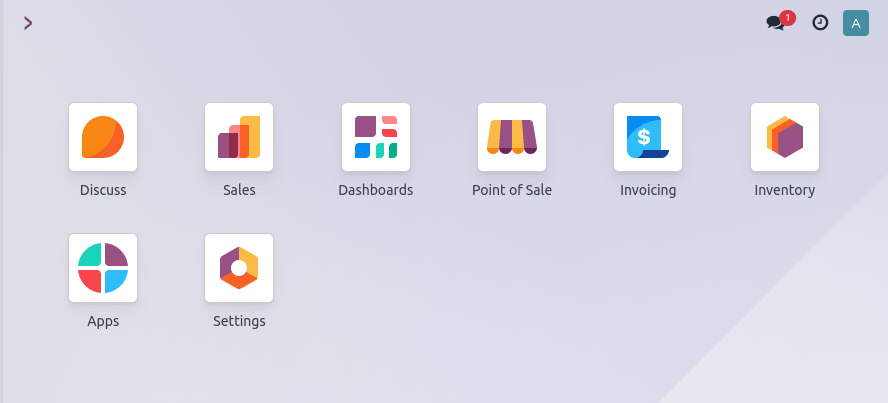Select the Invoicing text label
This screenshot has width=888, height=403.
point(648,190)
